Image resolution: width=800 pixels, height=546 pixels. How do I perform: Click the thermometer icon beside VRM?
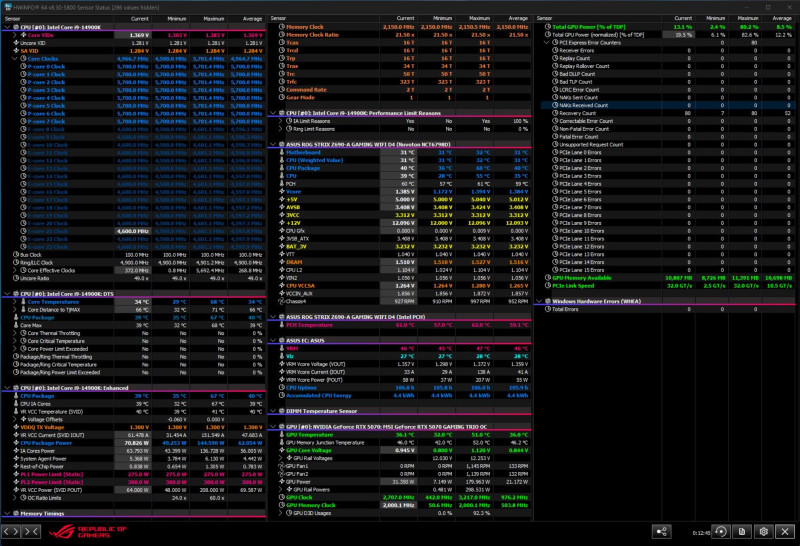(282, 349)
